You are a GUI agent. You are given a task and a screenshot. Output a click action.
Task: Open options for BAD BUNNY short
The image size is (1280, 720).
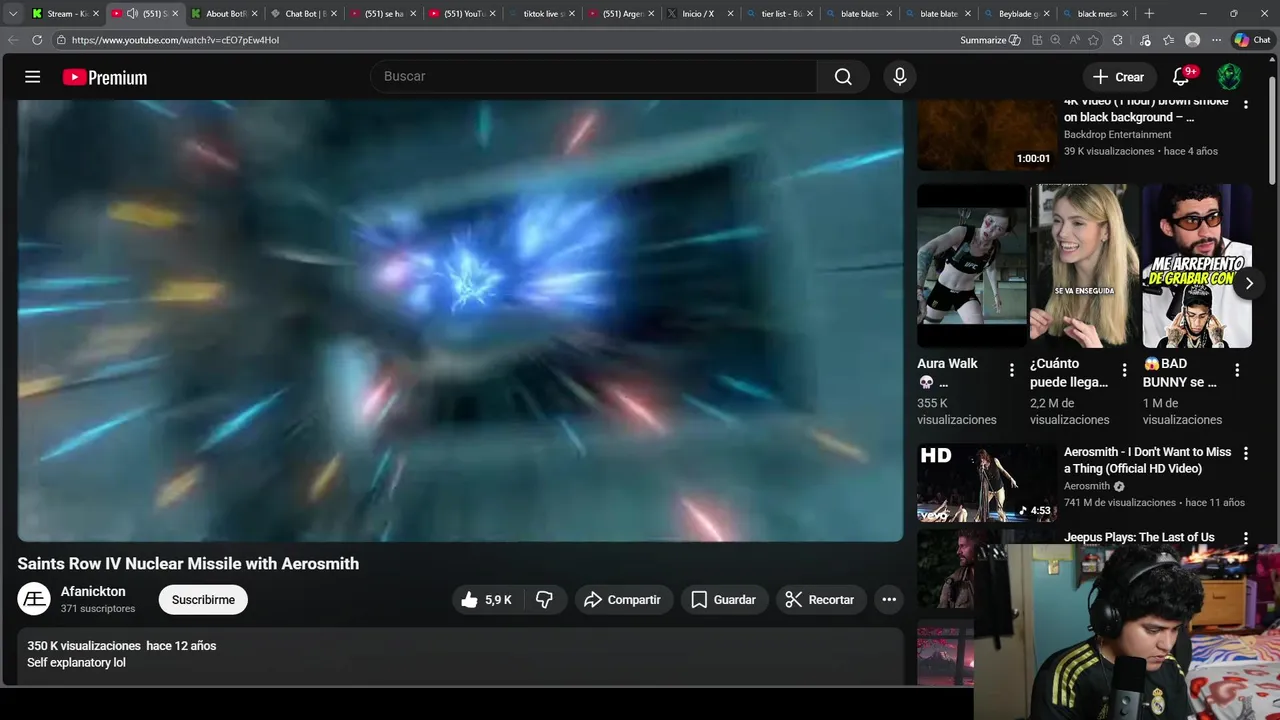coord(1237,370)
